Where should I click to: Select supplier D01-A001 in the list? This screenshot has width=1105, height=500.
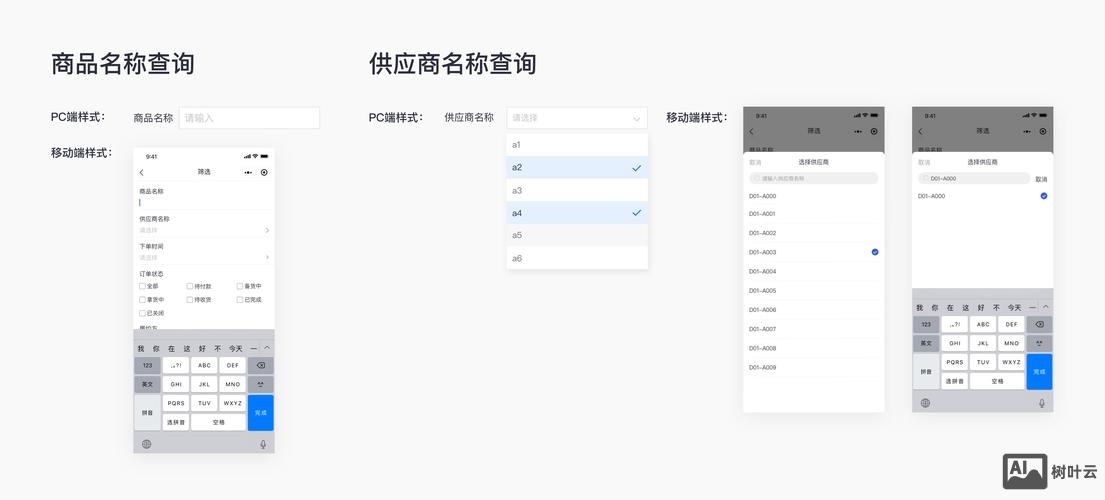[x=814, y=213]
